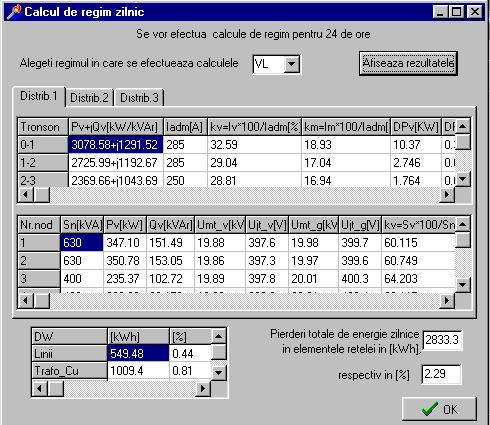Screen dimensions: 490x425
Task: Click down arrow in DW table scrollbar
Action: pos(219,372)
